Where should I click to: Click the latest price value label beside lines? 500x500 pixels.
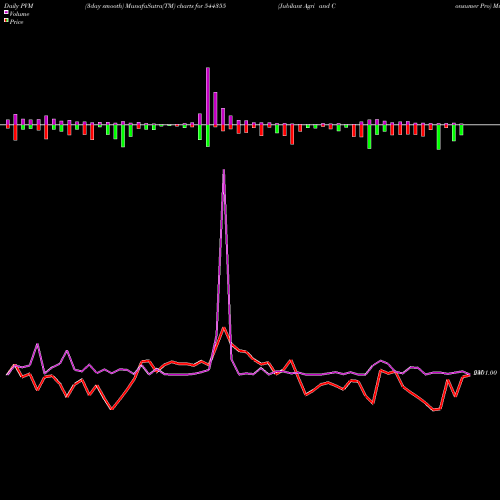[485, 373]
